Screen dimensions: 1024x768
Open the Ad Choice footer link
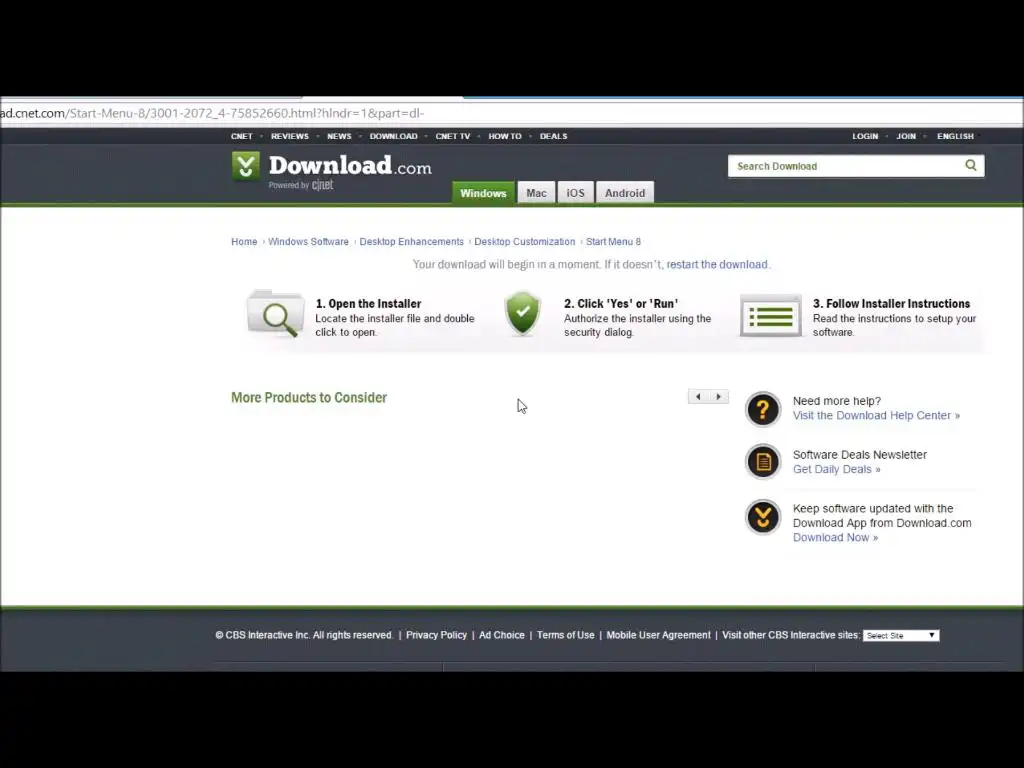pos(502,635)
